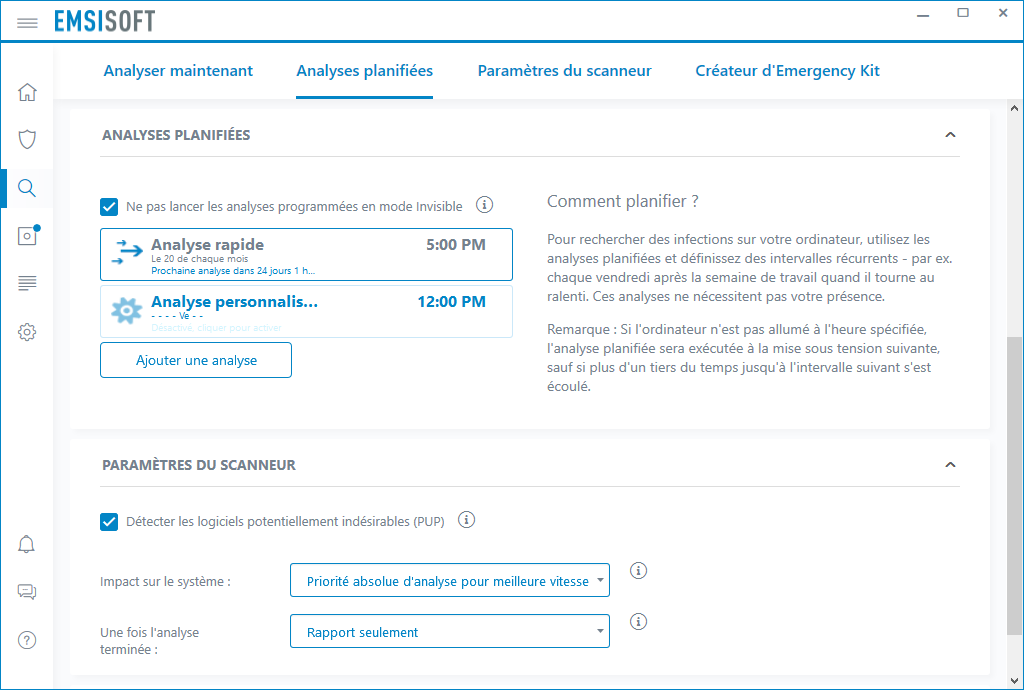Screen dimensions: 1024x690
Task: Open the Paramètres du scanneur tab
Action: pyautogui.click(x=565, y=71)
